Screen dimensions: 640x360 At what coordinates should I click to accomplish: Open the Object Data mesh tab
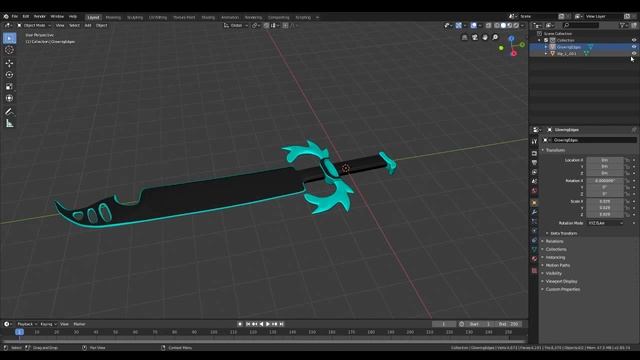[x=534, y=249]
